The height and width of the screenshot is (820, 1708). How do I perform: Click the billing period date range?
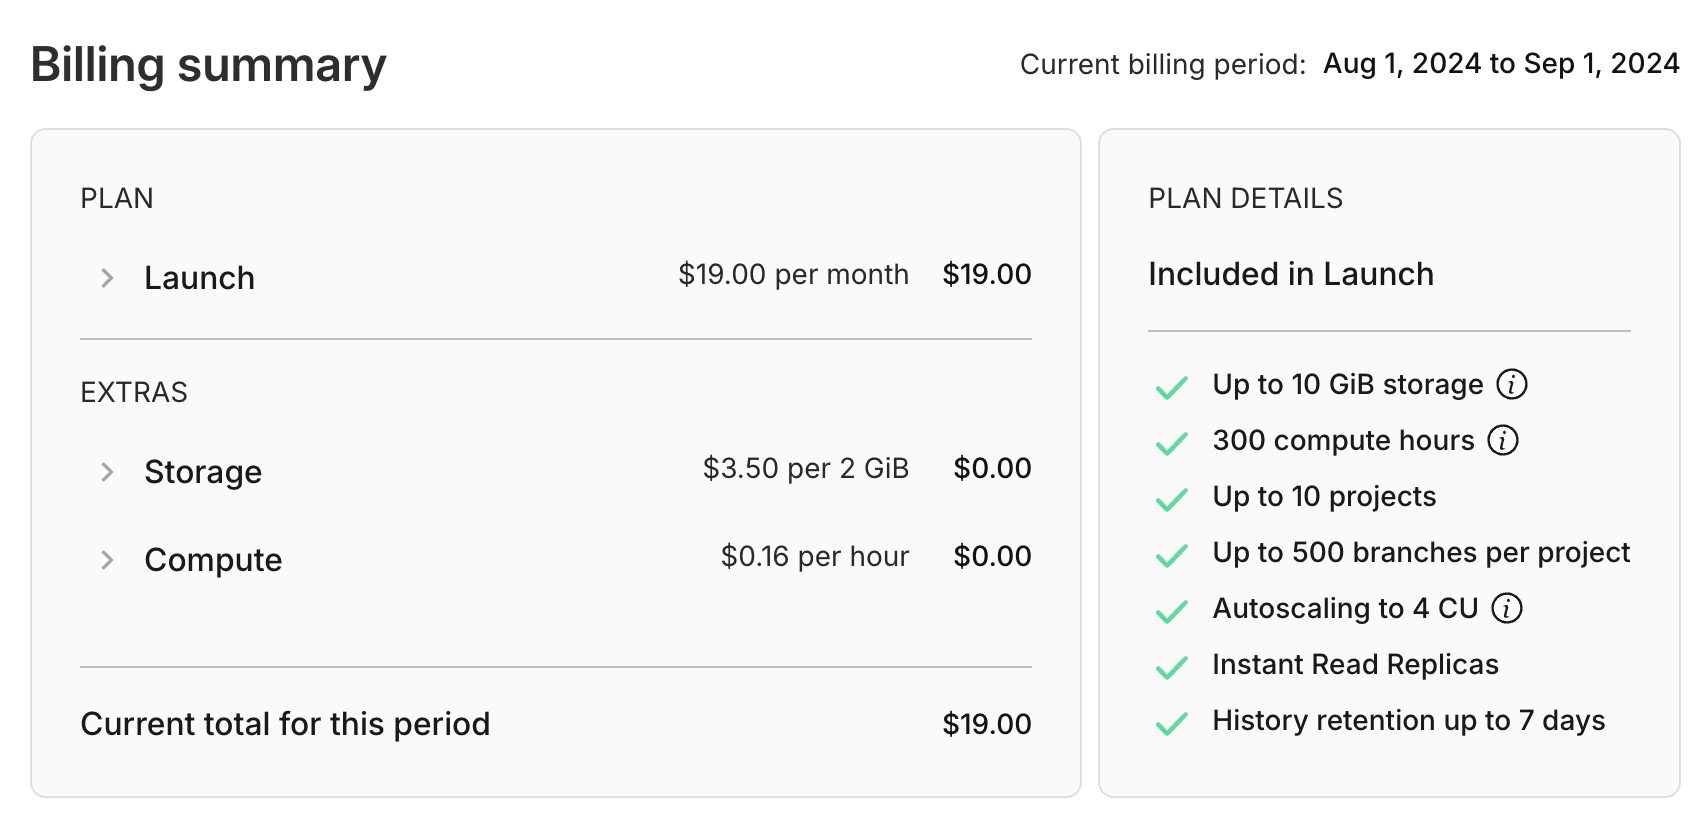point(1500,64)
